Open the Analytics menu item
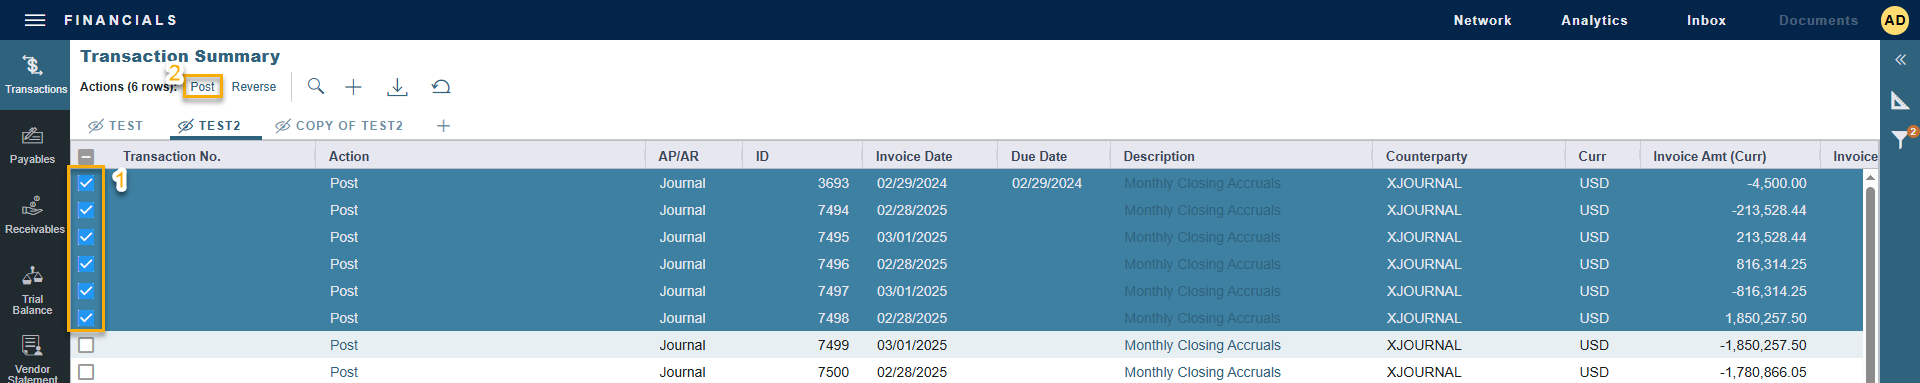Viewport: 1920px width, 383px height. tap(1594, 20)
